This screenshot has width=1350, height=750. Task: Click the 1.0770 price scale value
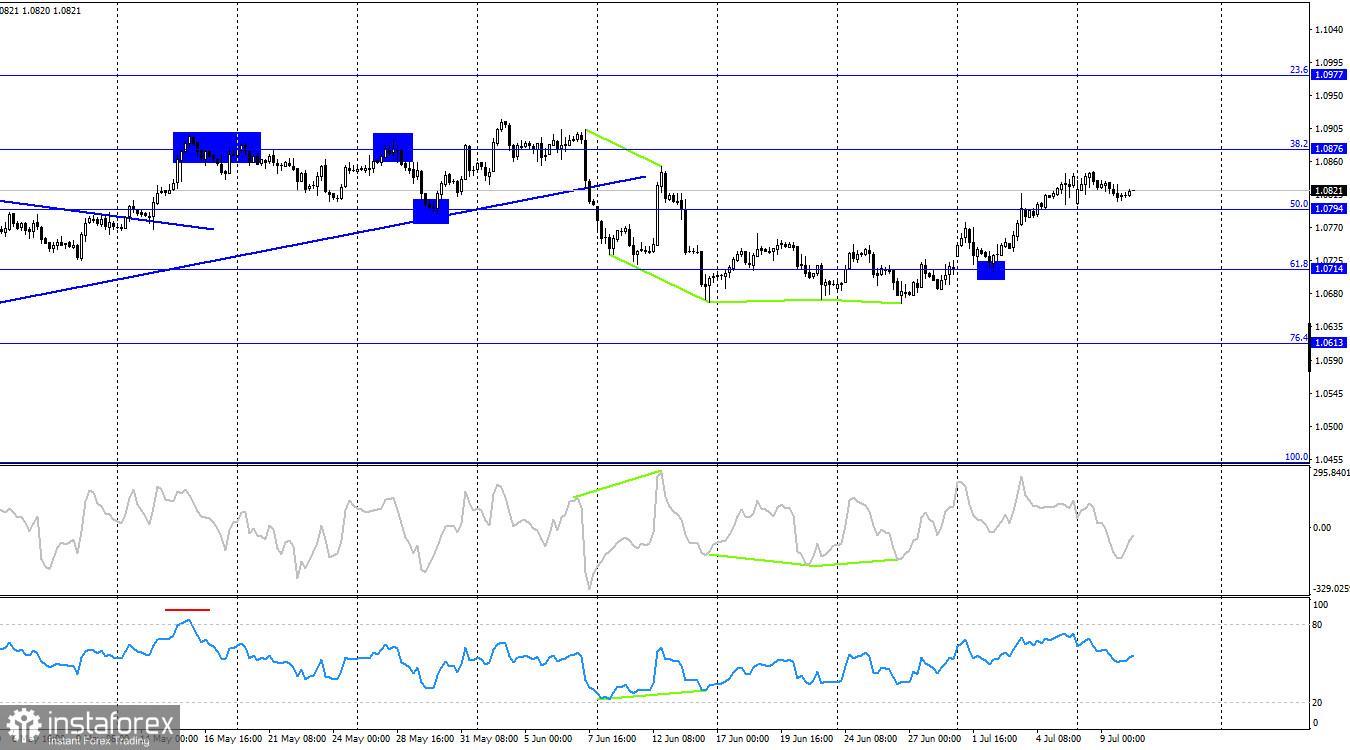click(1330, 227)
